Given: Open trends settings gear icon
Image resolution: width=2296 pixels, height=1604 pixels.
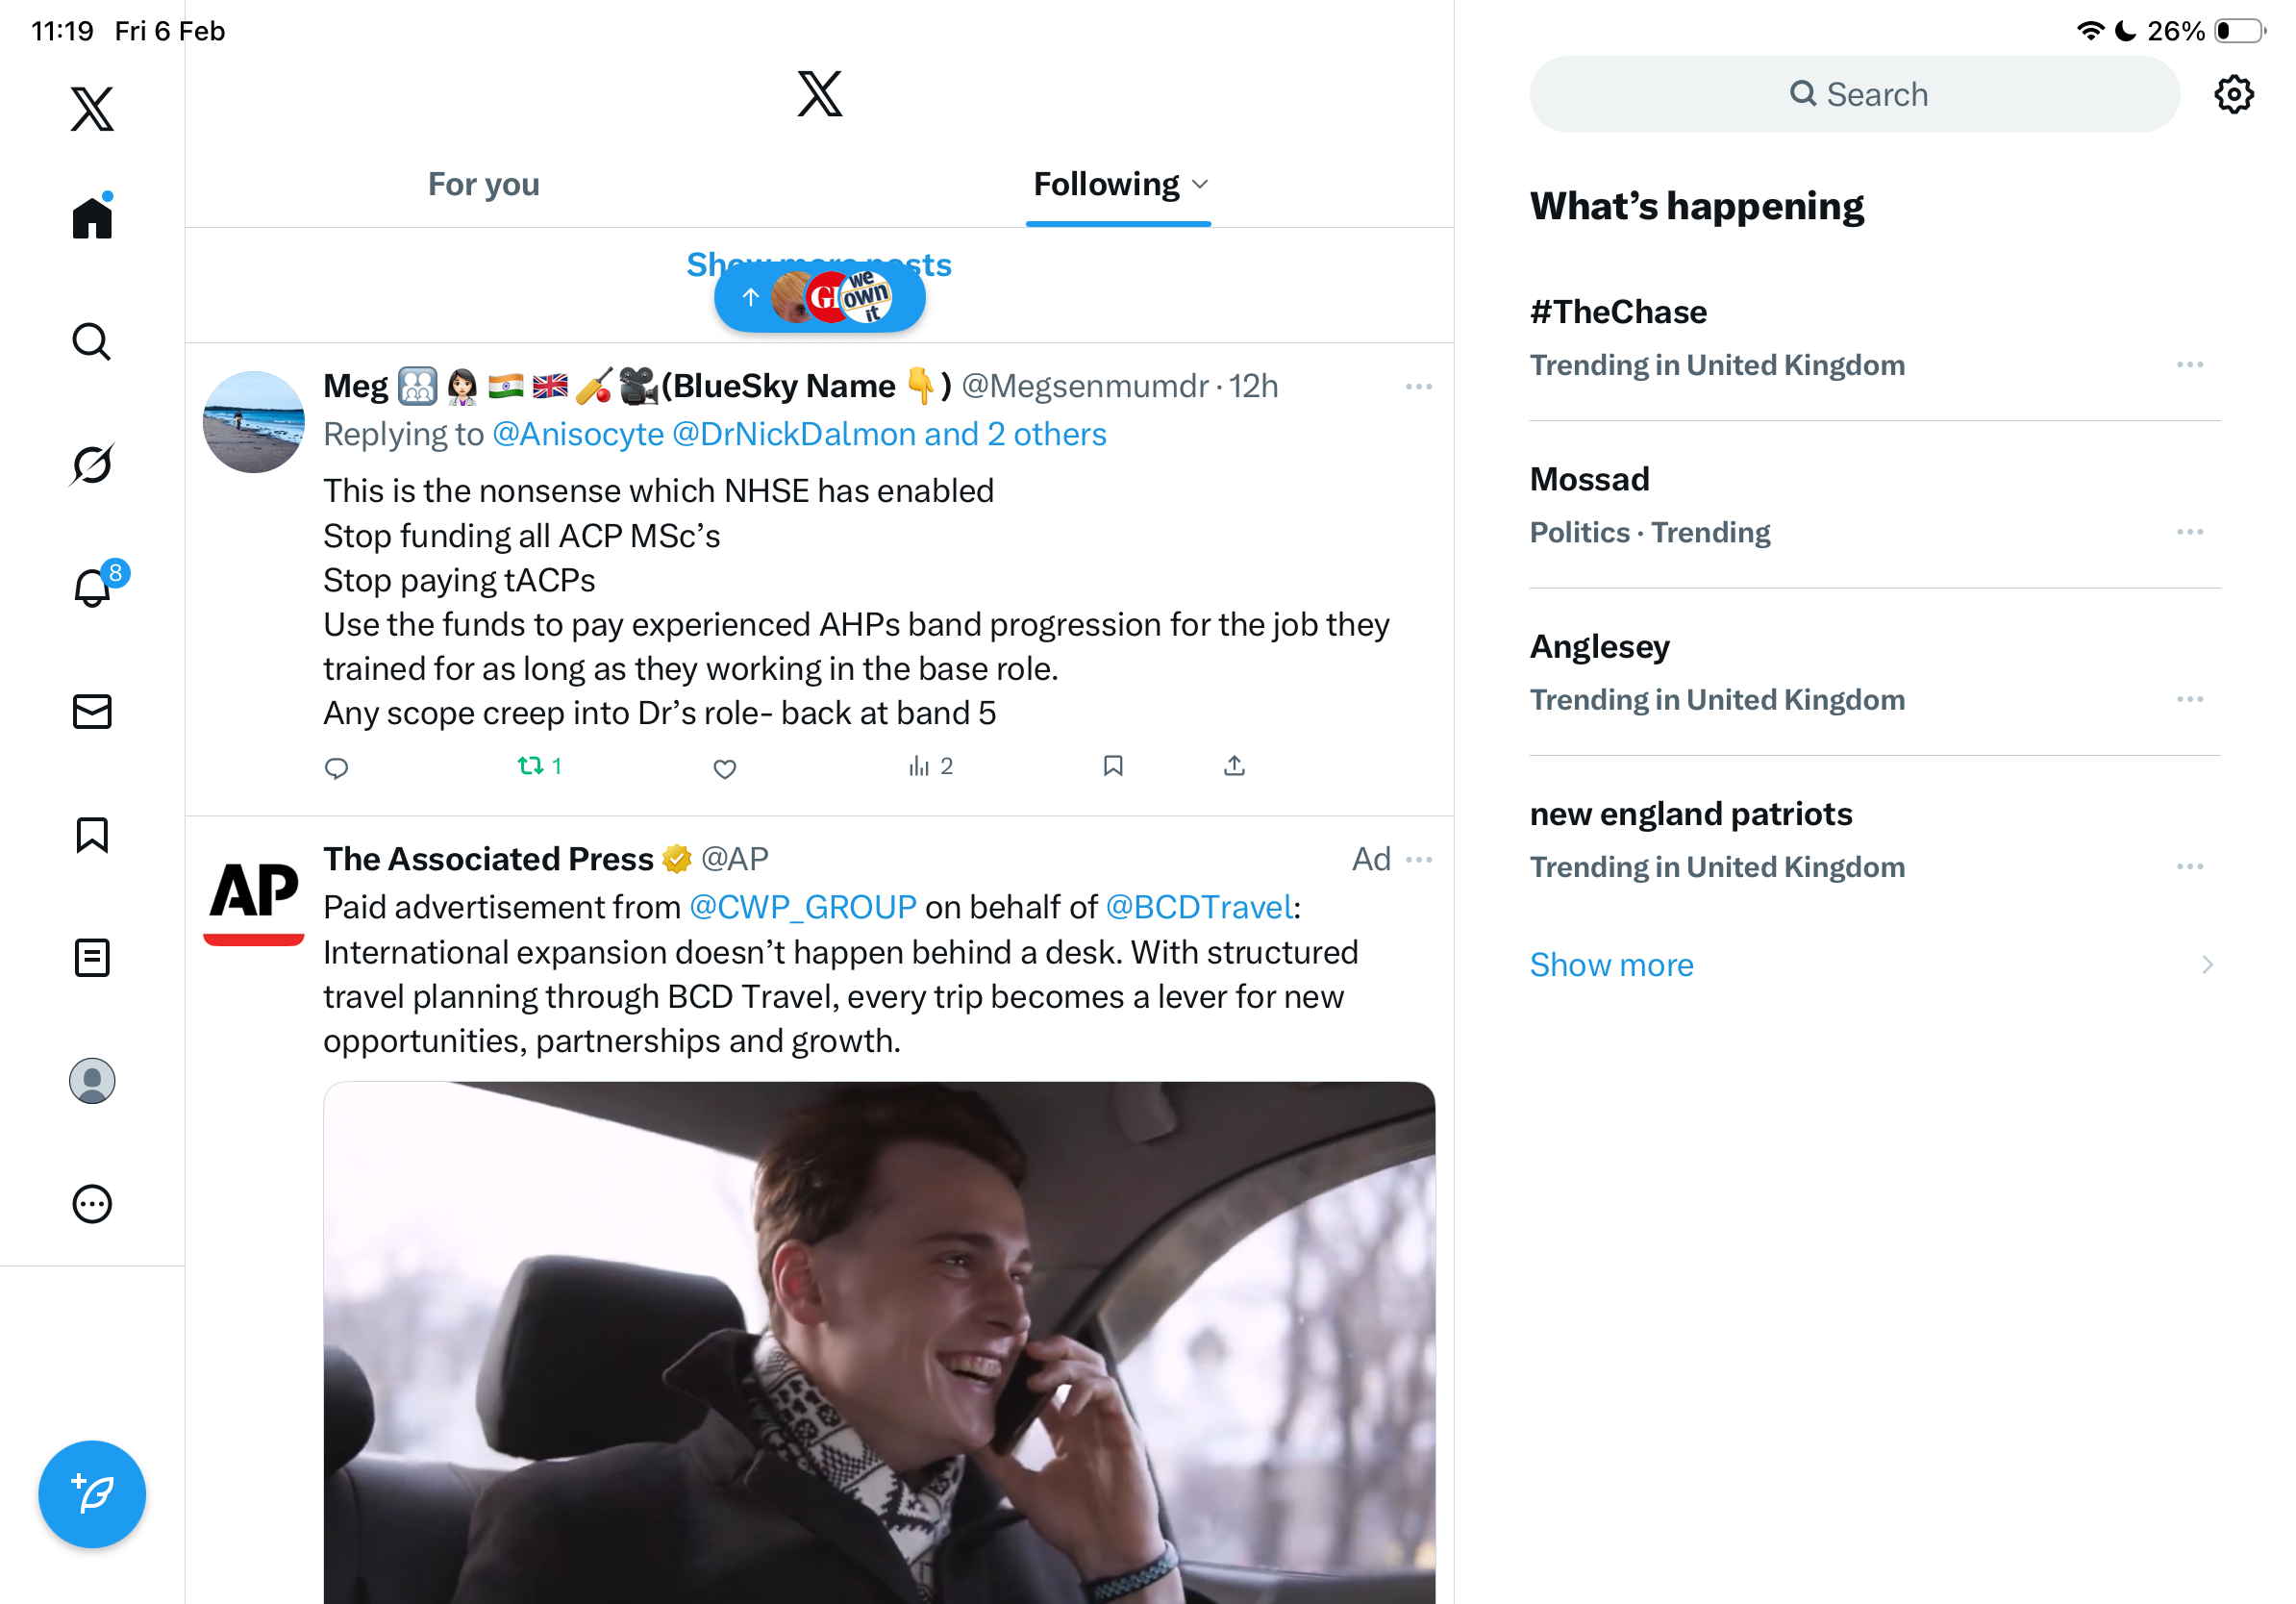Looking at the screenshot, I should point(2232,94).
